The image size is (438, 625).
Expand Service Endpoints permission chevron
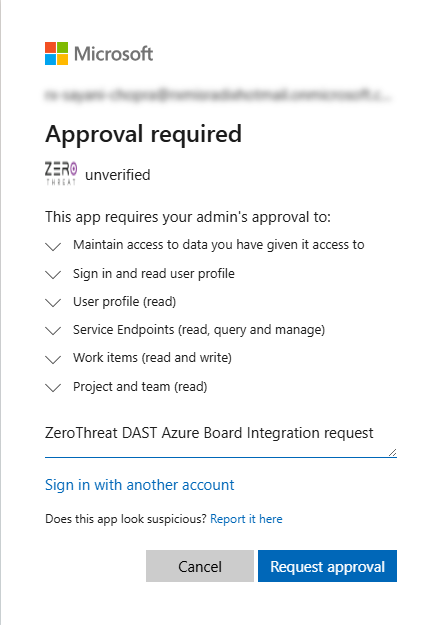click(x=53, y=330)
